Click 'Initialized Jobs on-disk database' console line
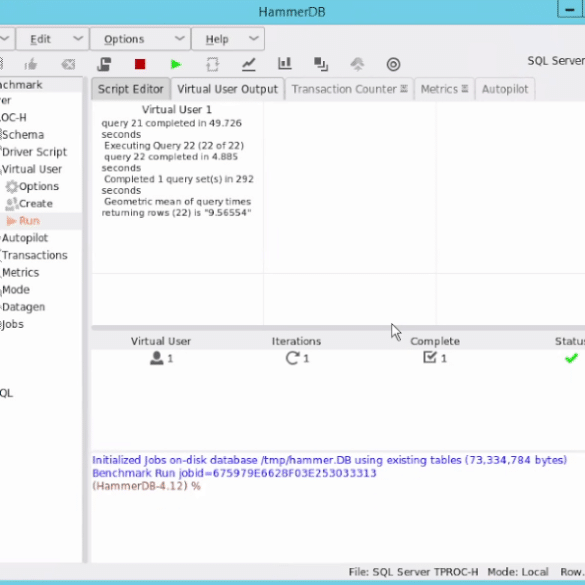This screenshot has height=585, width=585. [329, 460]
